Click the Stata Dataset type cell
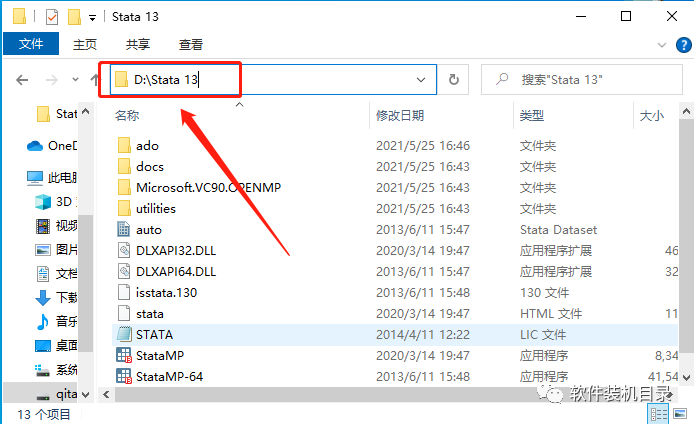The width and height of the screenshot is (694, 424). pos(559,230)
